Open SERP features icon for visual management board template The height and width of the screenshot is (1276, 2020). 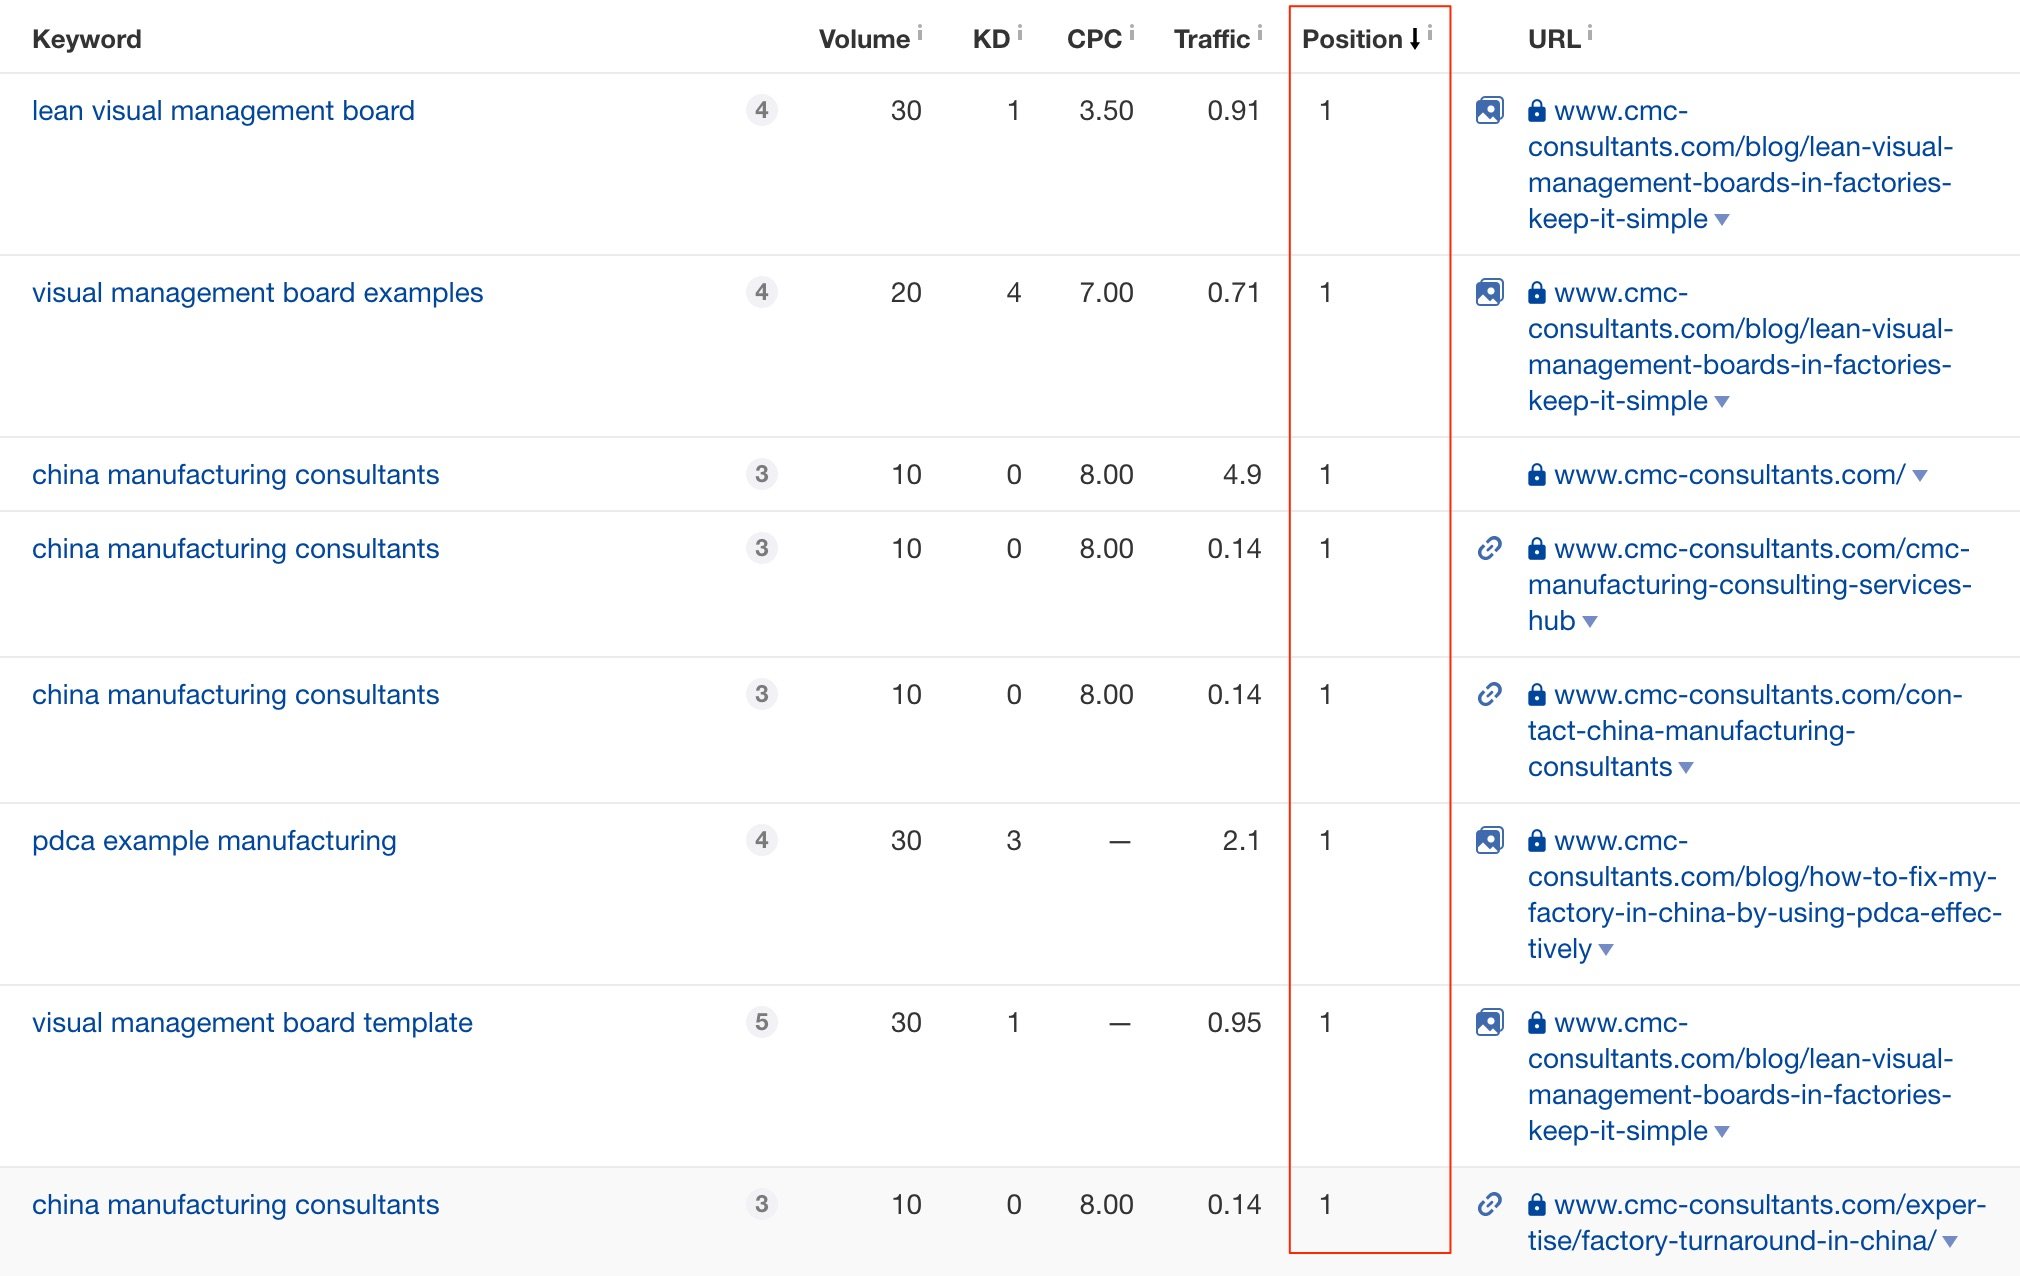[x=1489, y=1022]
